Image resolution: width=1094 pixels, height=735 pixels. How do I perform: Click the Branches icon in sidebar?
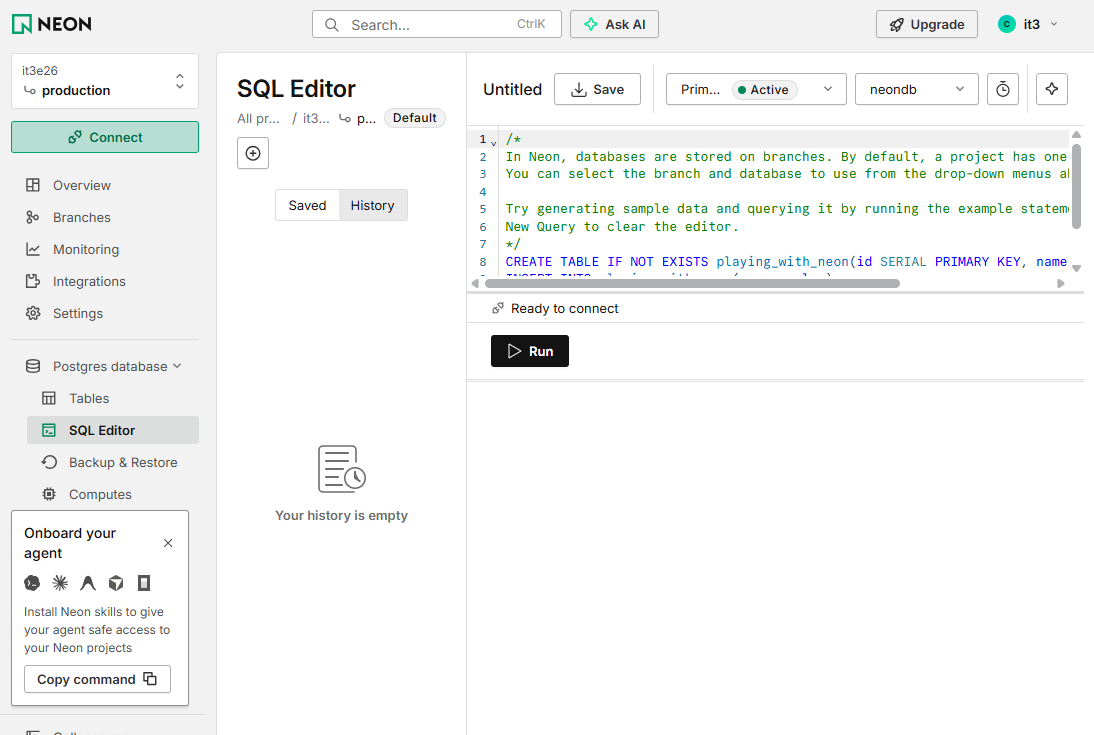33,217
